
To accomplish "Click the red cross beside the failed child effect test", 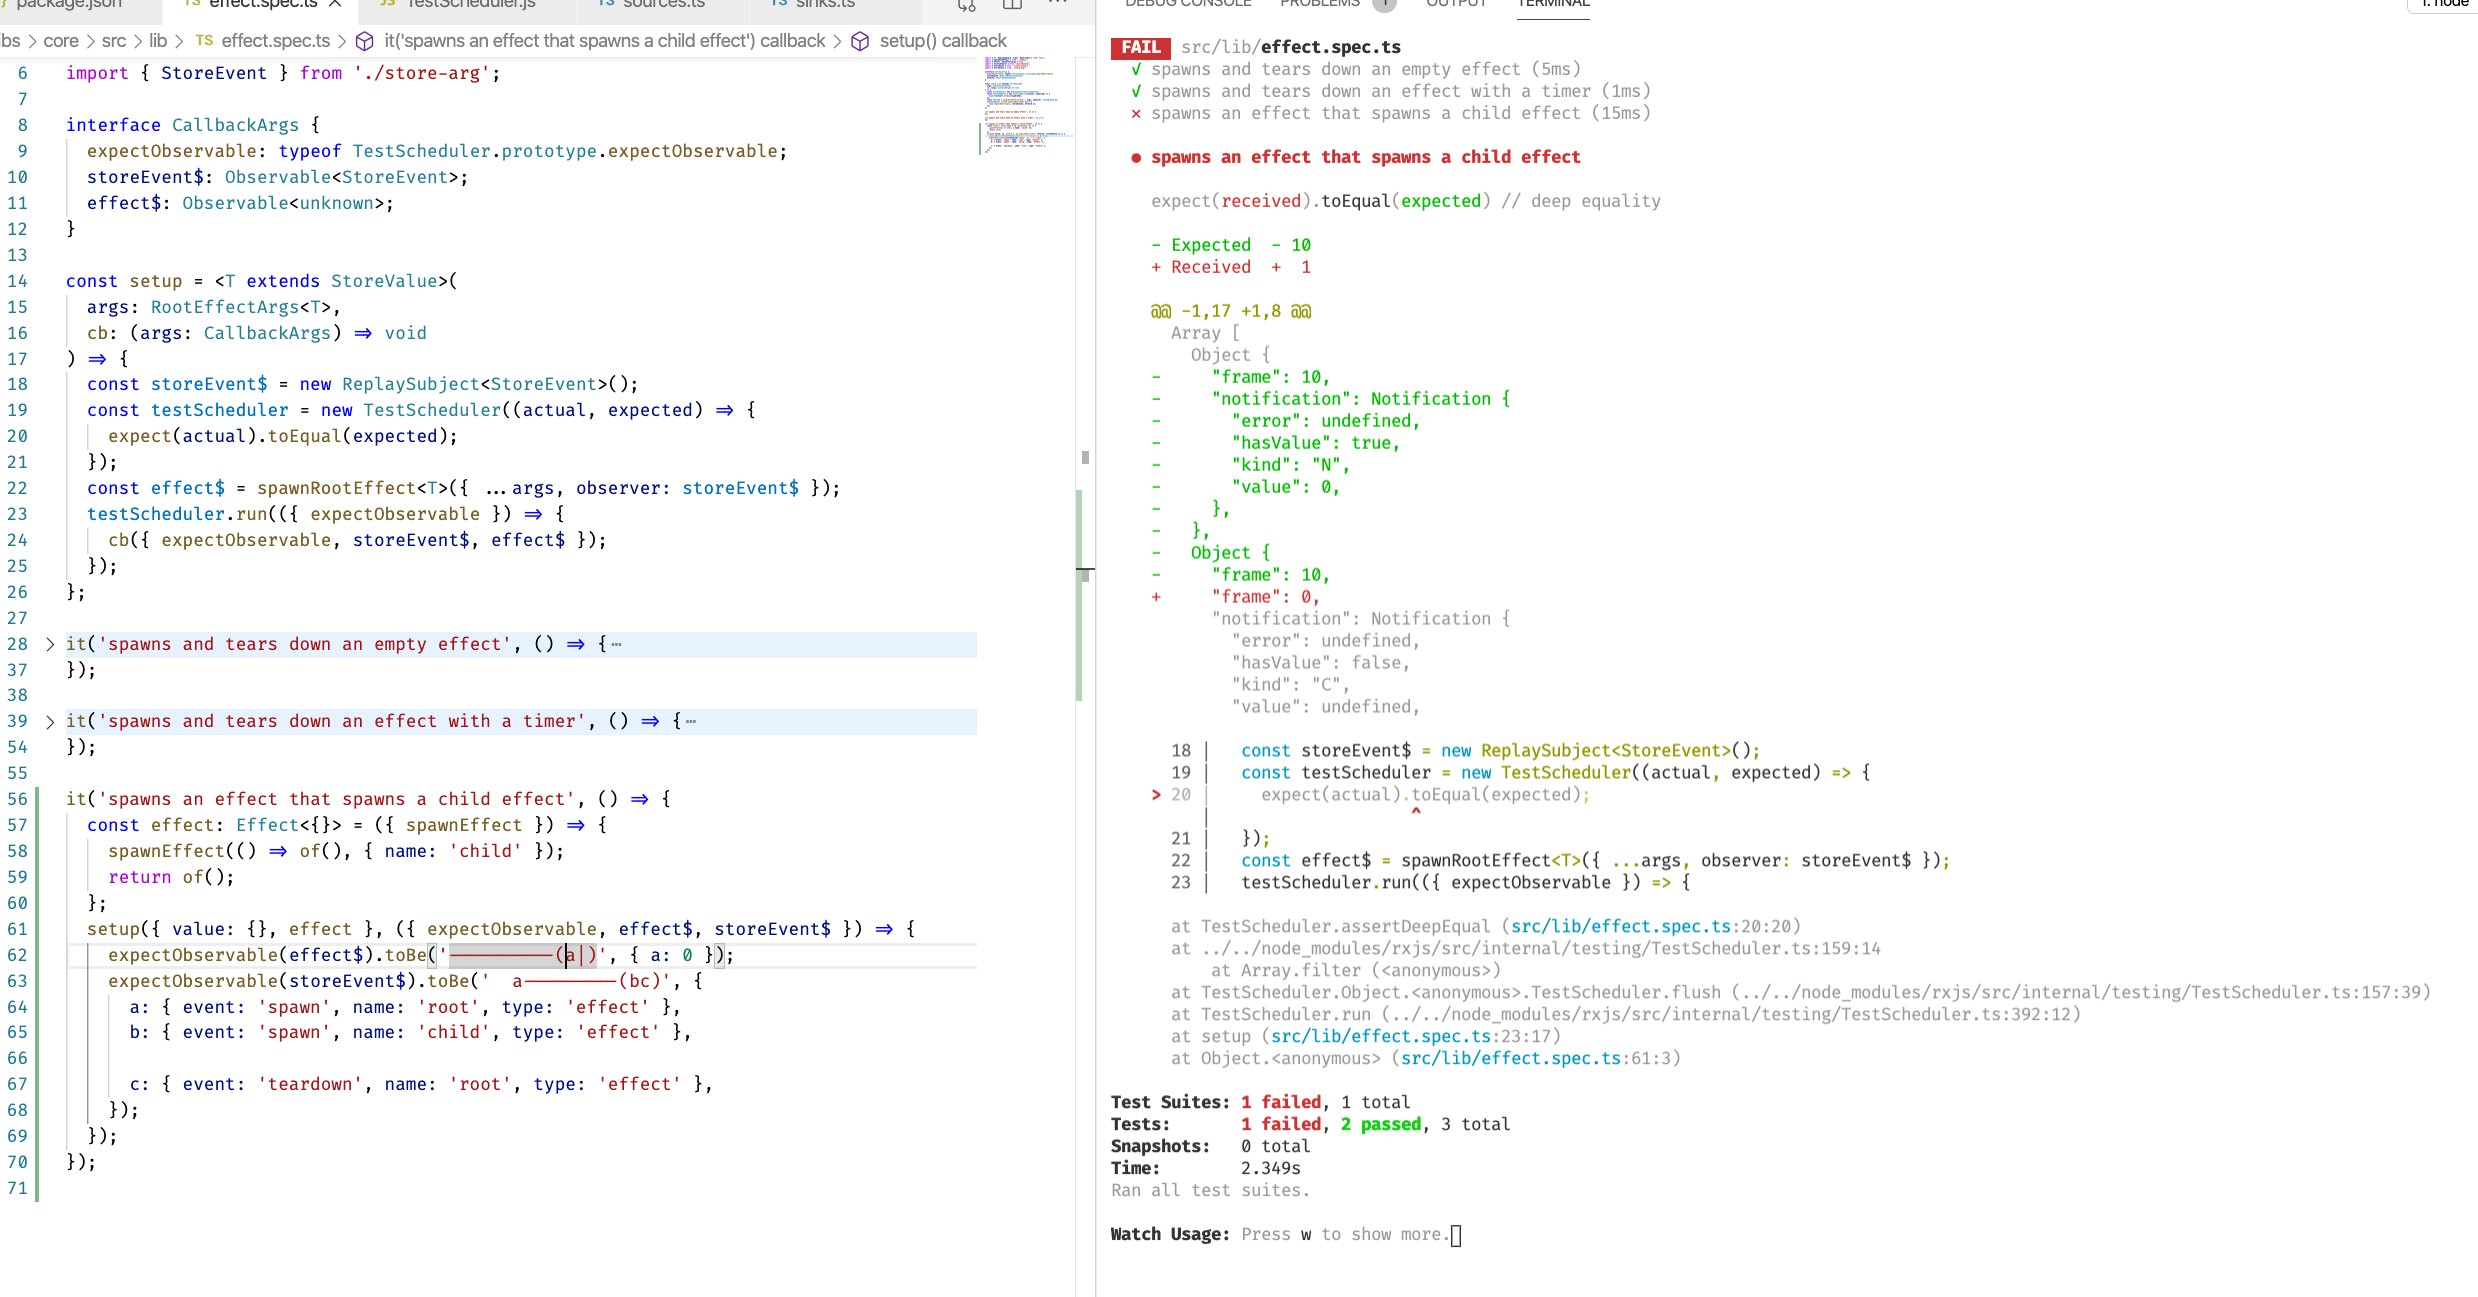I will [x=1136, y=113].
